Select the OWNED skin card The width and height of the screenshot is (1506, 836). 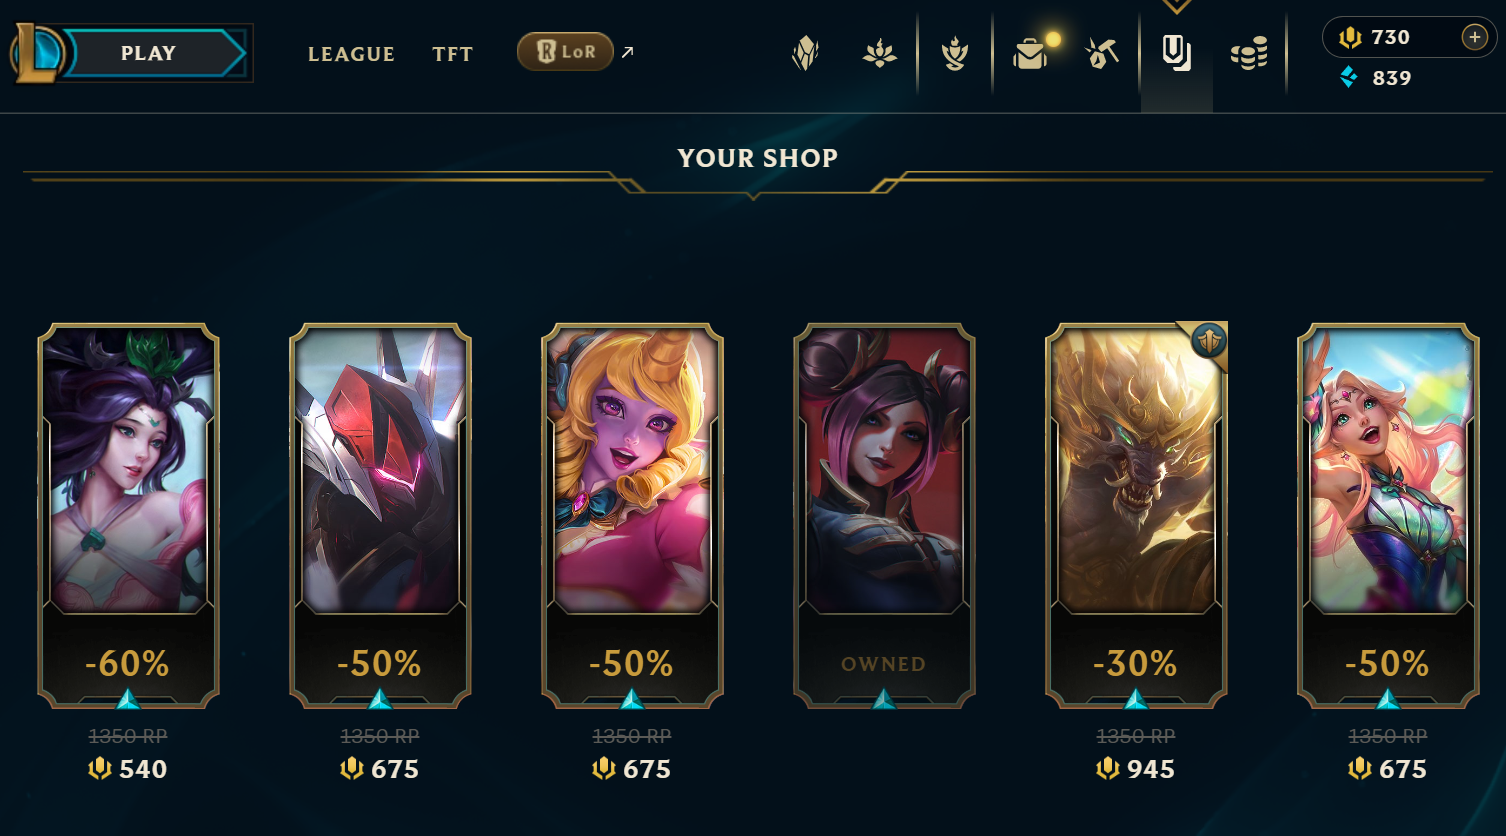(x=884, y=515)
